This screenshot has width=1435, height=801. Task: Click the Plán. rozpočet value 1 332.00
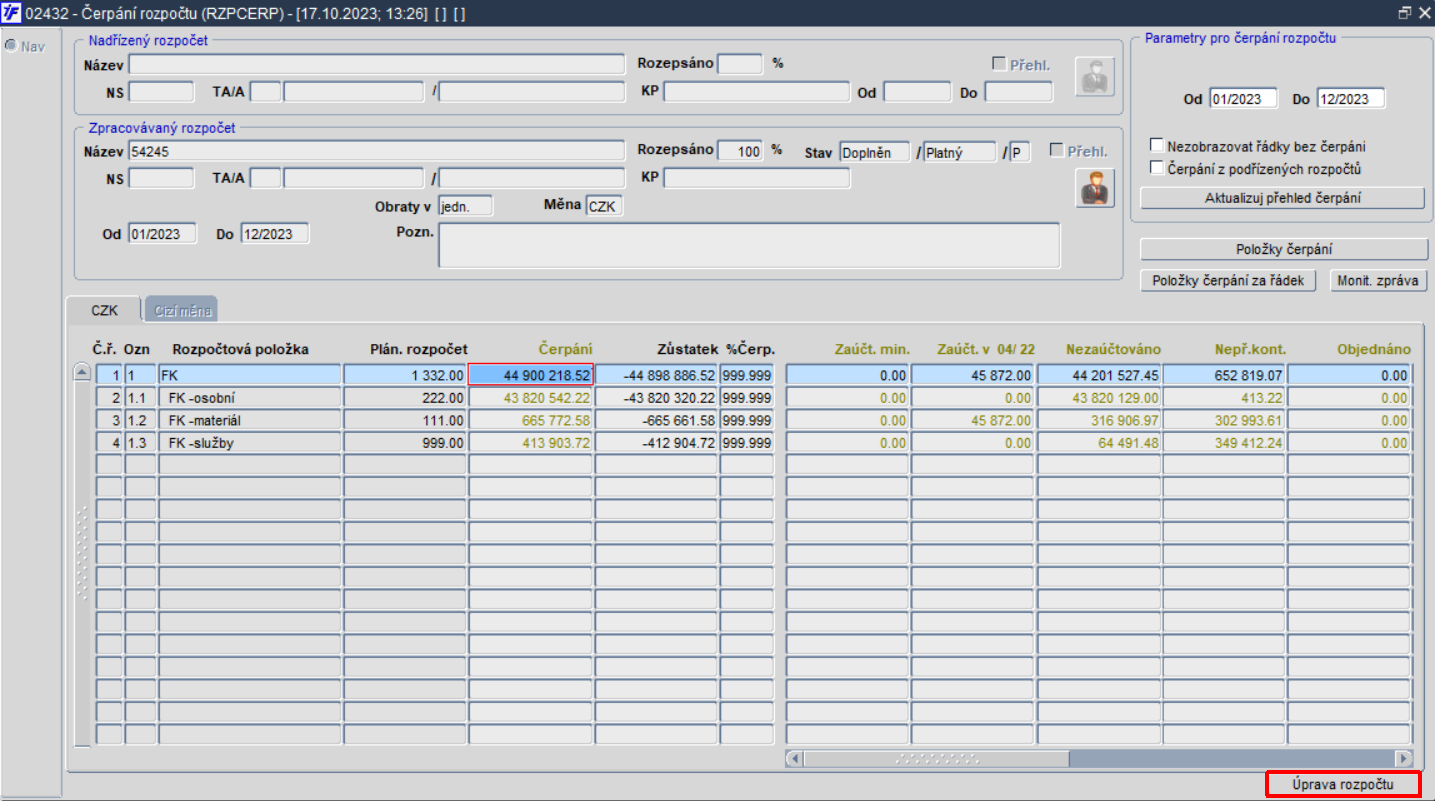pyautogui.click(x=405, y=375)
